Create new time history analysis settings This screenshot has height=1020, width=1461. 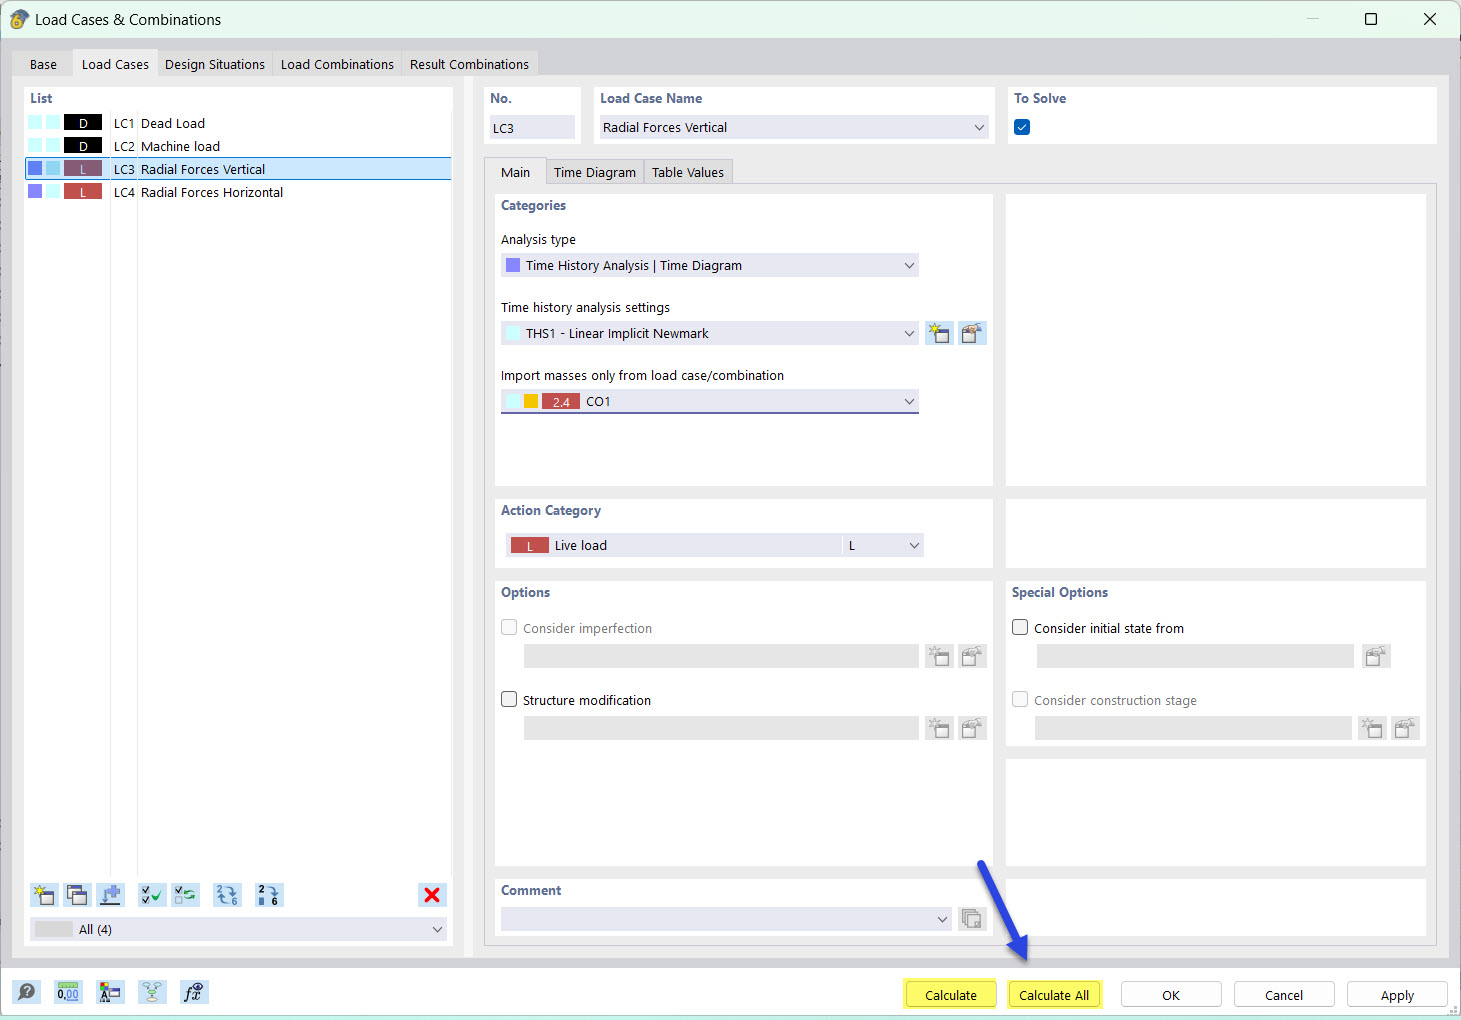[x=938, y=333]
